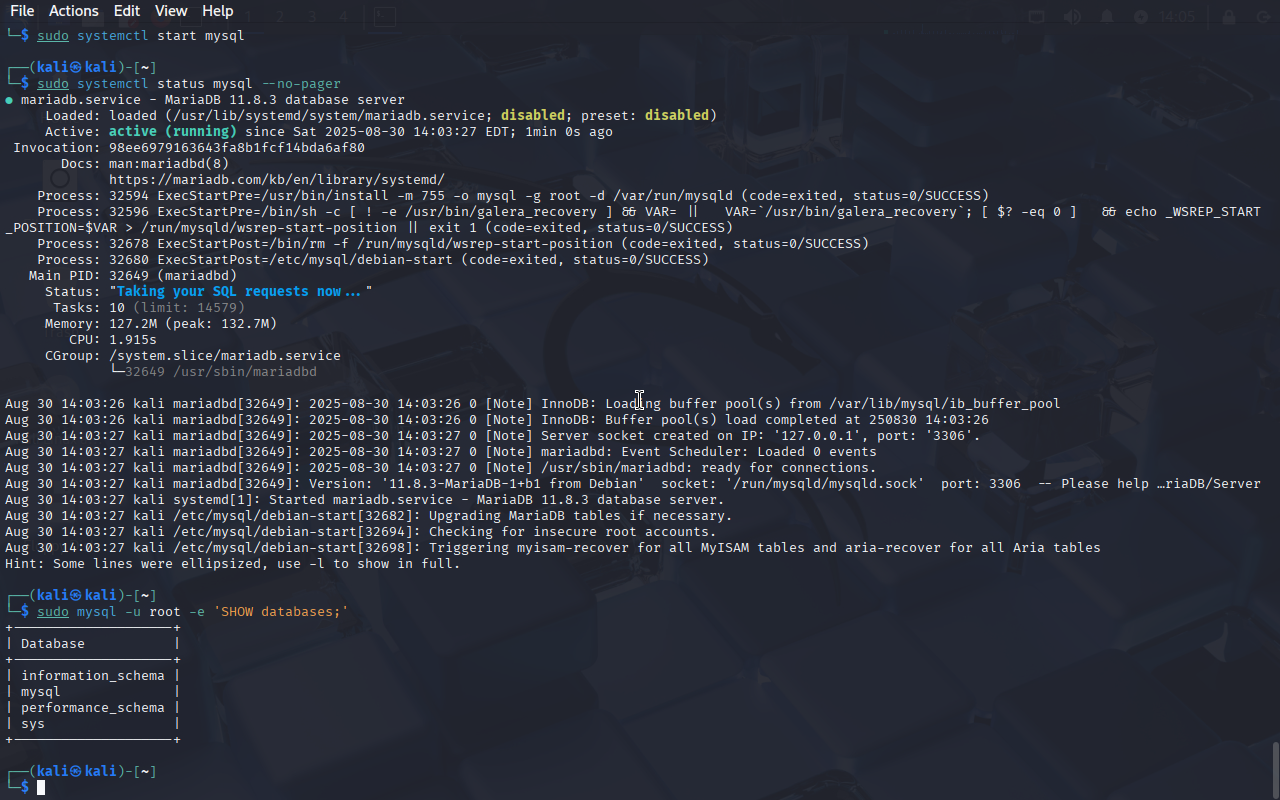Click the mariadb.com systemd documentation URL
The image size is (1280, 800).
[277, 180]
